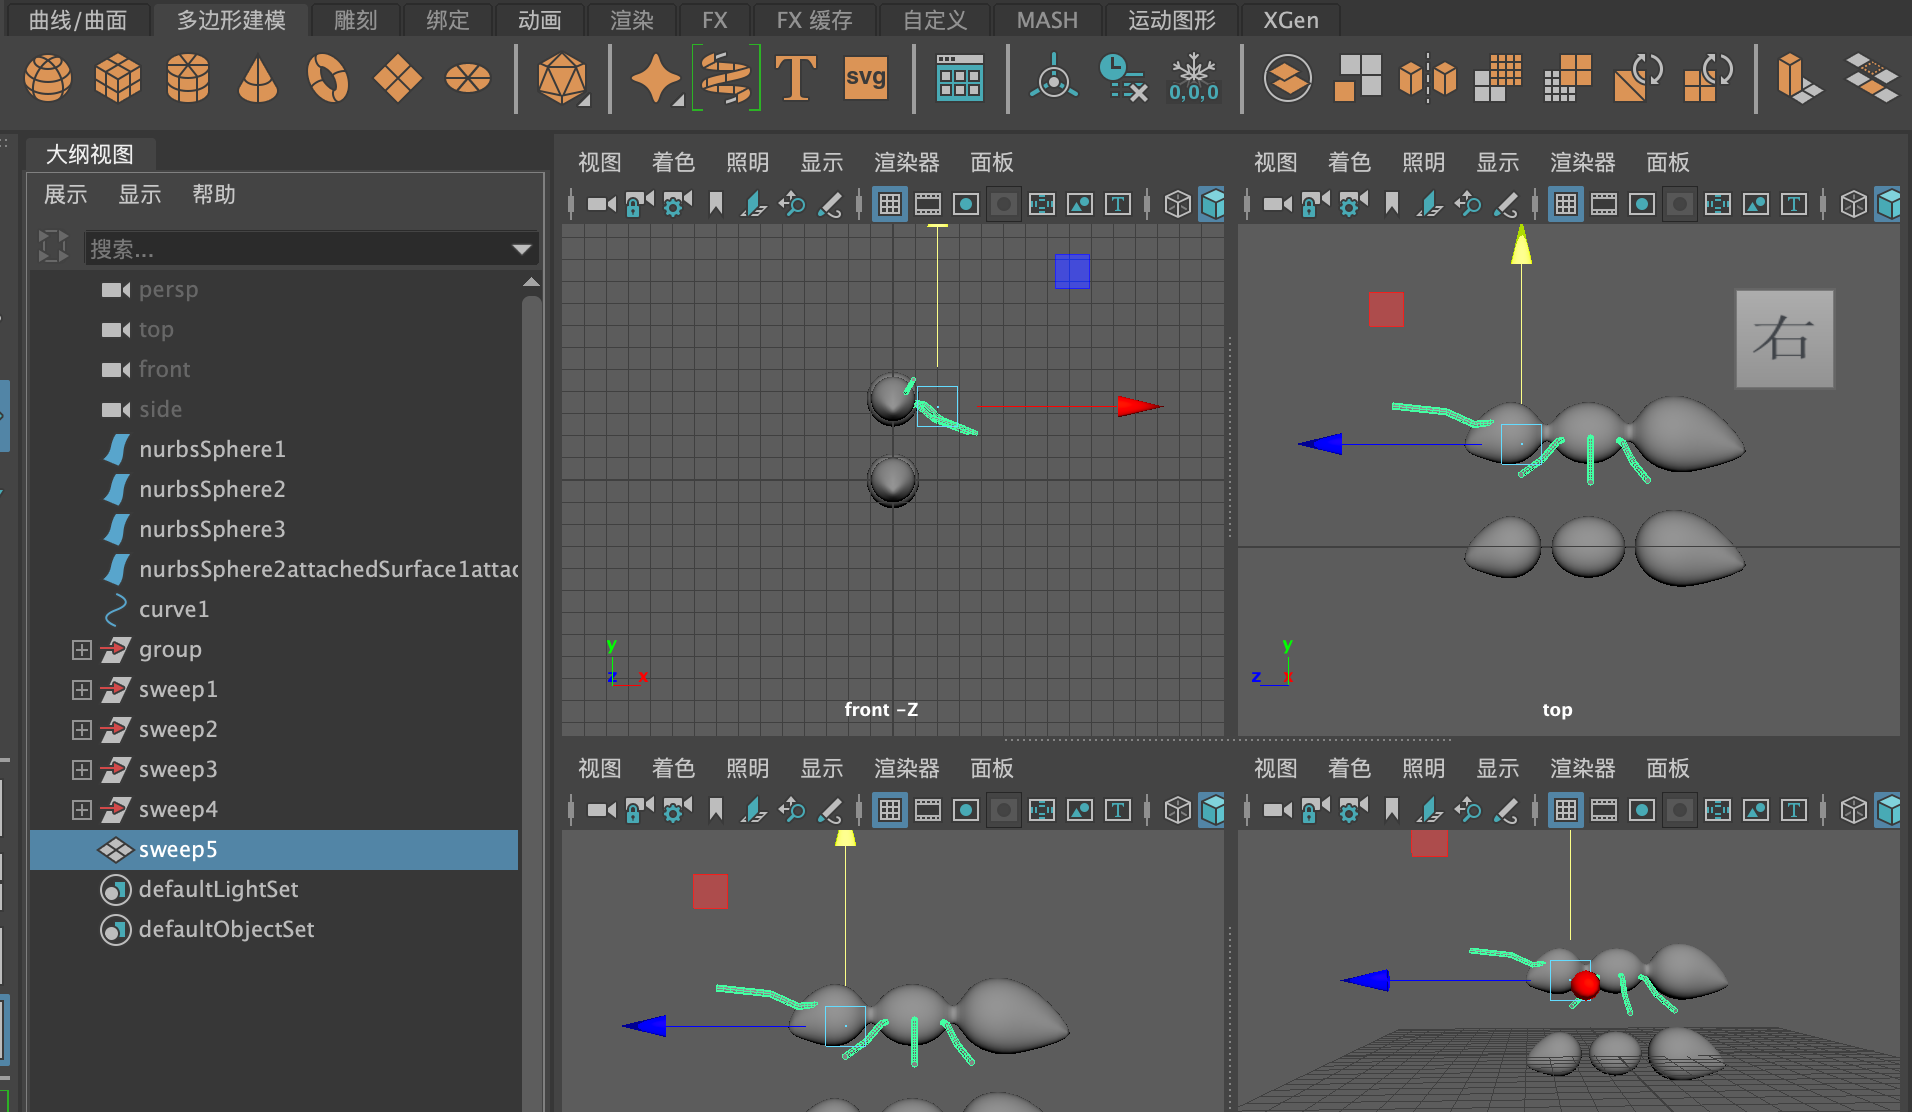Image resolution: width=1912 pixels, height=1112 pixels.
Task: Open 着色 menu in top viewport
Action: (1349, 162)
